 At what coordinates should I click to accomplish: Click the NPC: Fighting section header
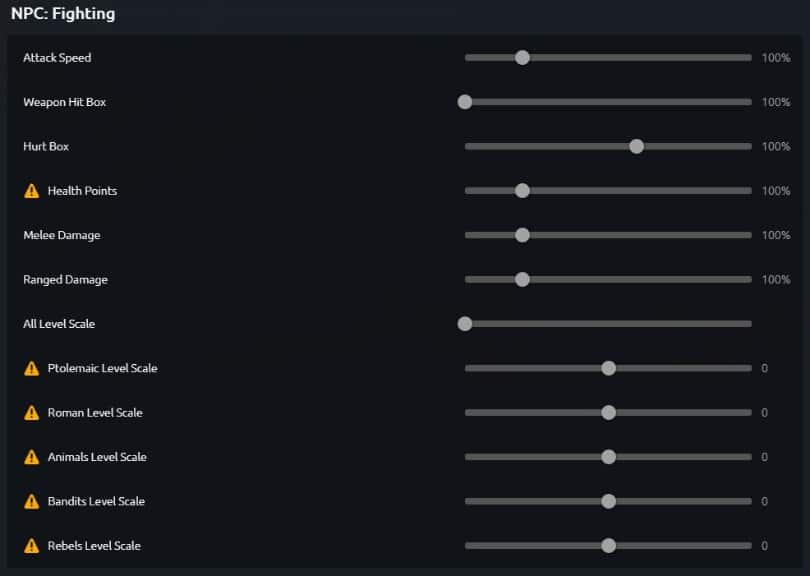click(x=63, y=14)
